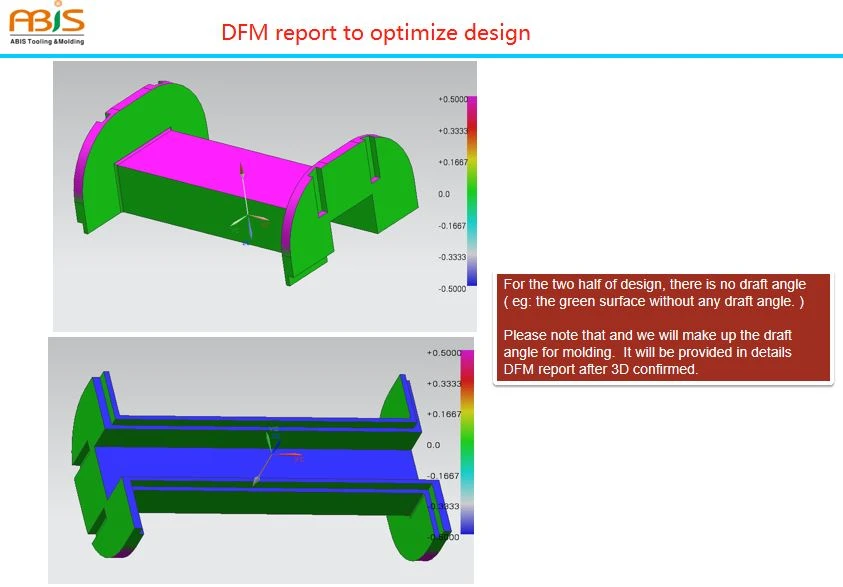The height and width of the screenshot is (587, 843).
Task: Click 'DFM report after 3D confirmed.' line
Action: tap(601, 370)
